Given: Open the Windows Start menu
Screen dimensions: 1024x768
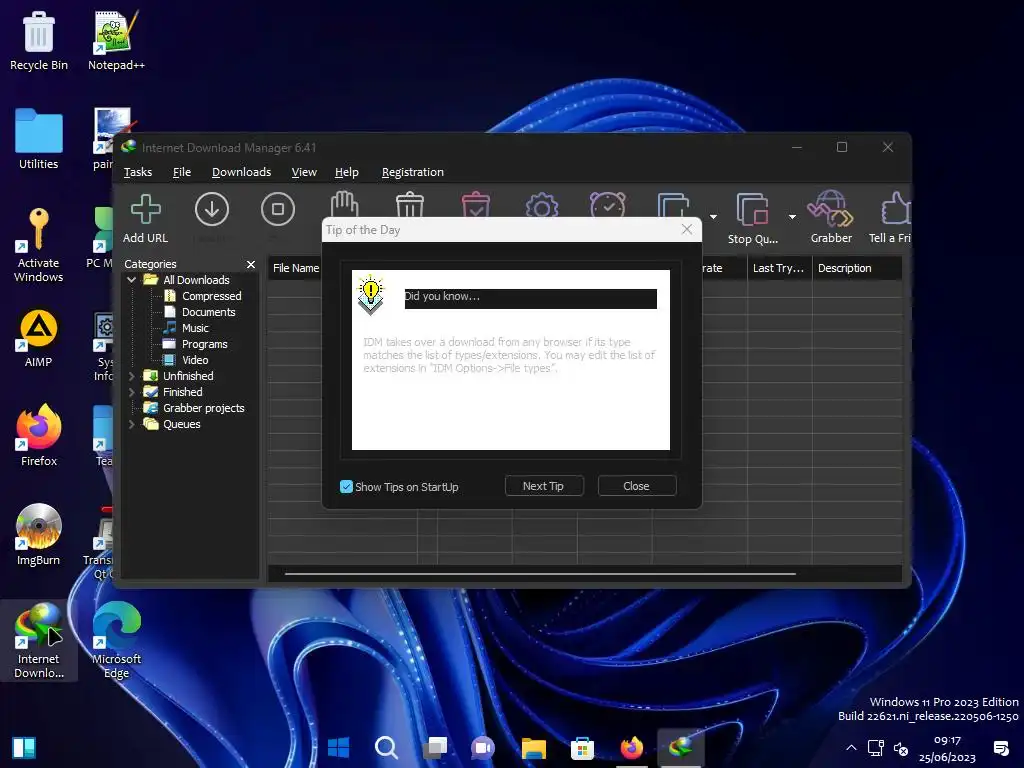Looking at the screenshot, I should [338, 747].
